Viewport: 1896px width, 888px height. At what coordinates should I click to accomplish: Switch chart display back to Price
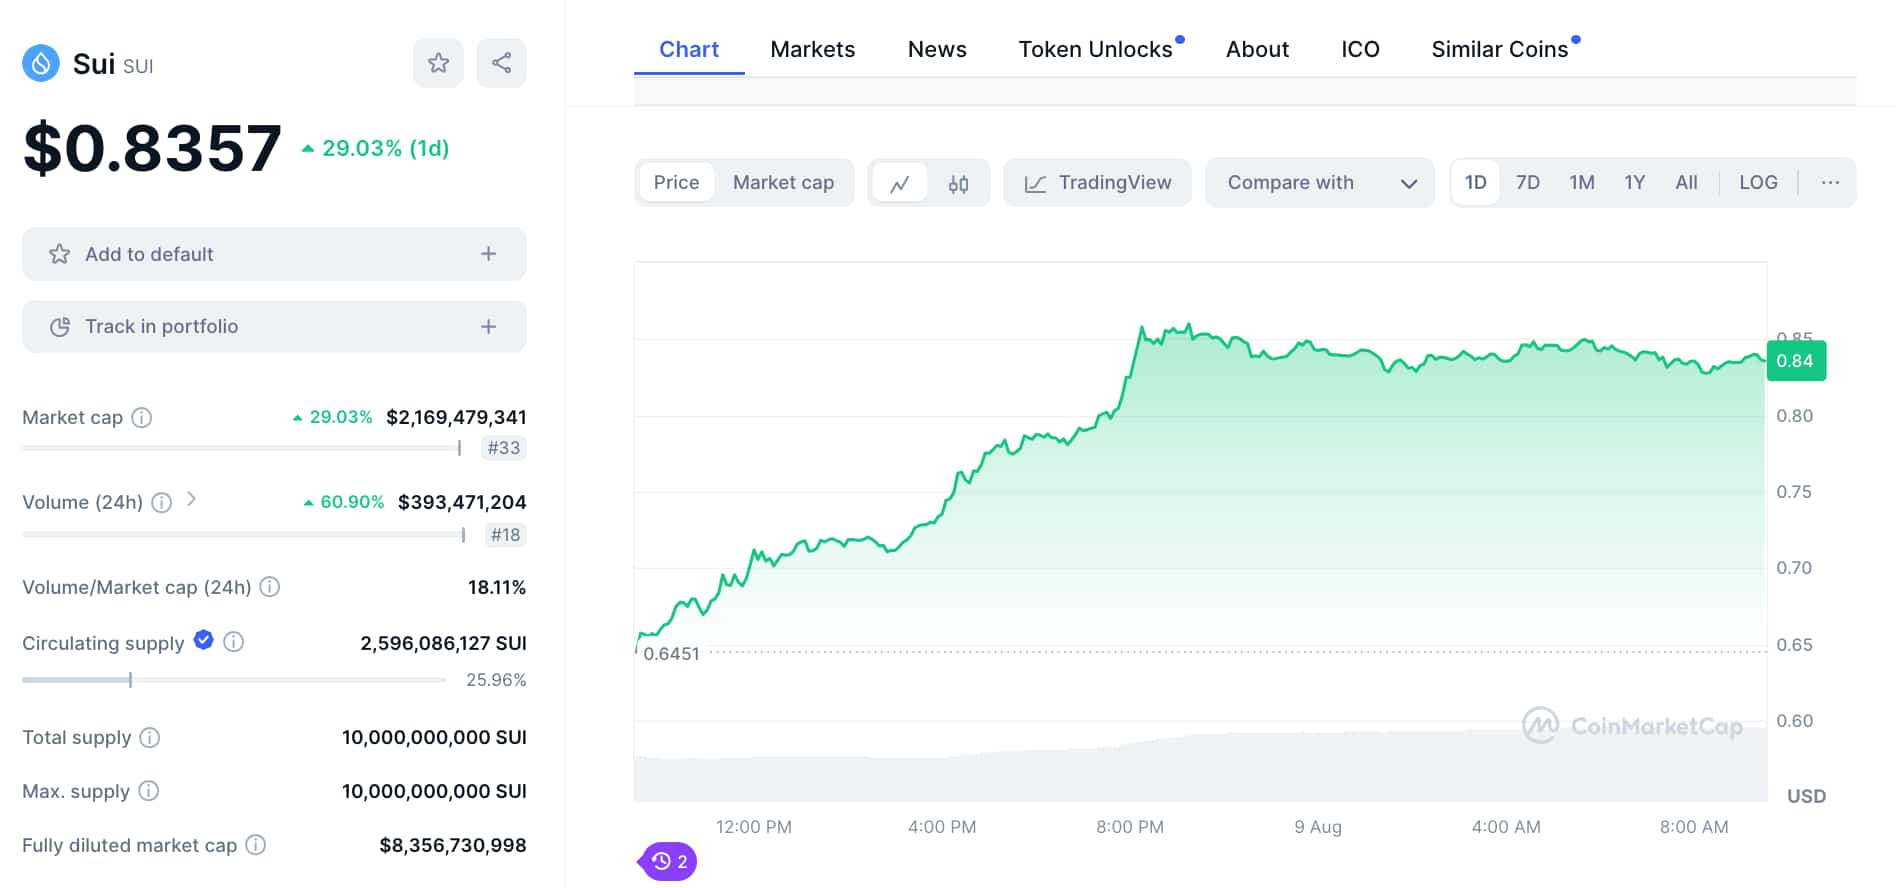[676, 182]
